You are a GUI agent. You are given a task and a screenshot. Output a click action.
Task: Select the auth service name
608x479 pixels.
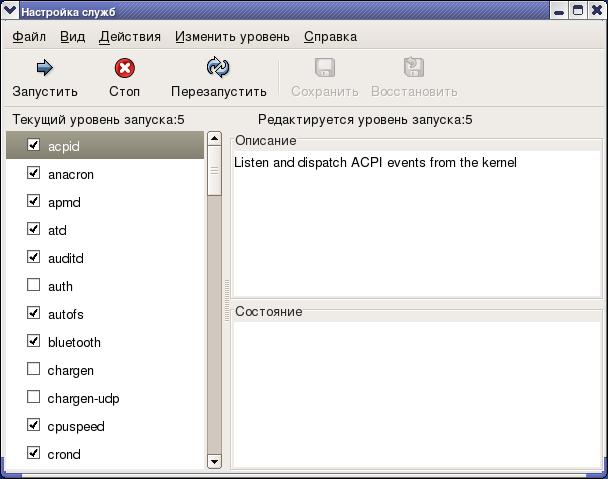pyautogui.click(x=60, y=287)
